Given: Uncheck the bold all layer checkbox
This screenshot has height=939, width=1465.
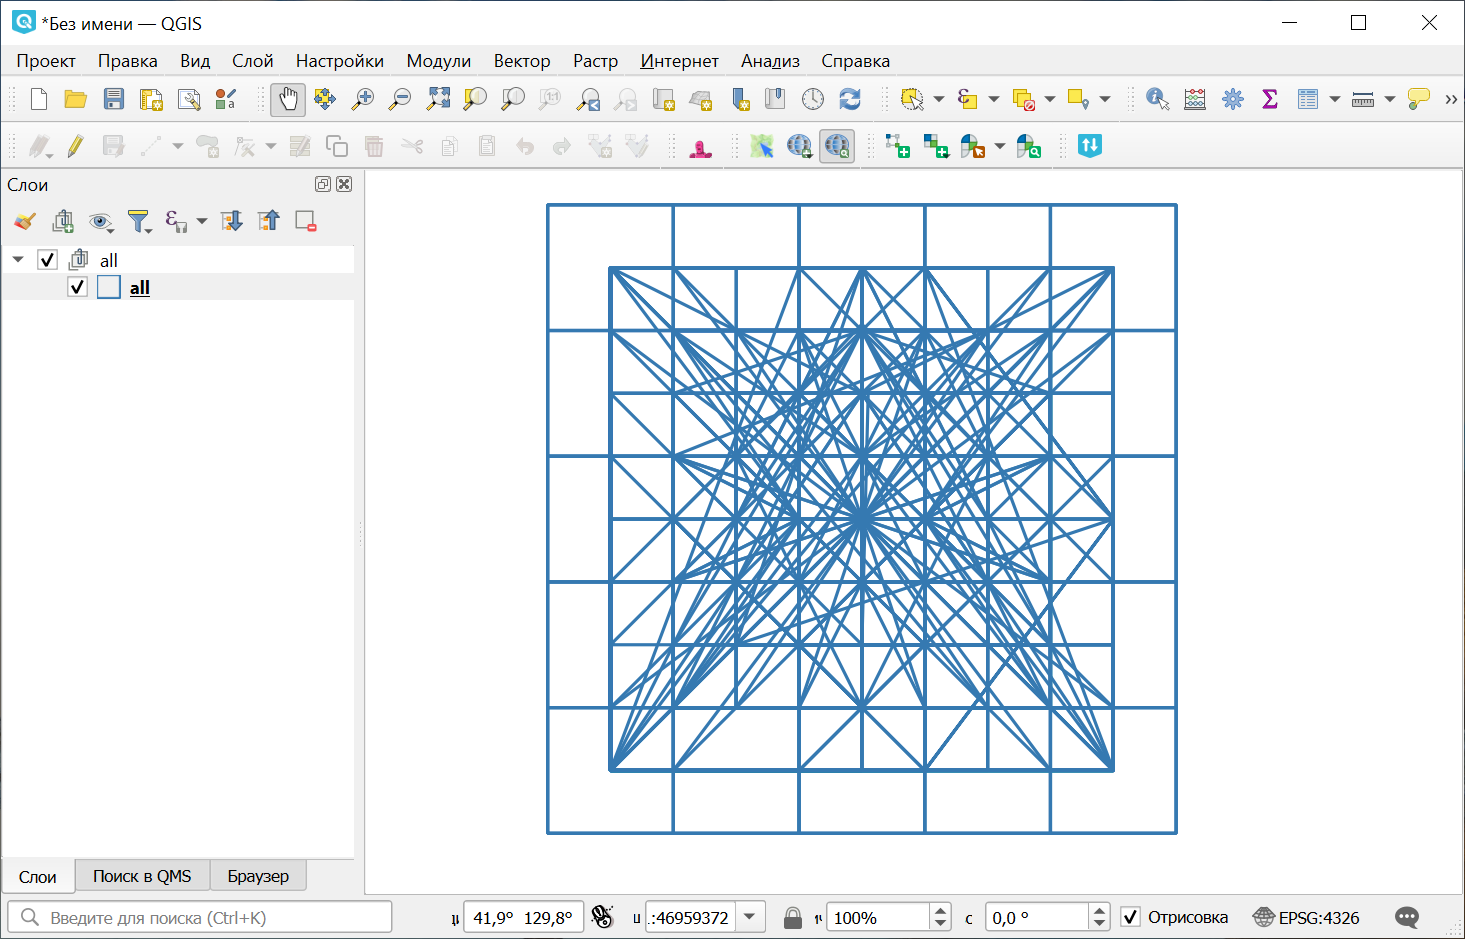Looking at the screenshot, I should 78,288.
